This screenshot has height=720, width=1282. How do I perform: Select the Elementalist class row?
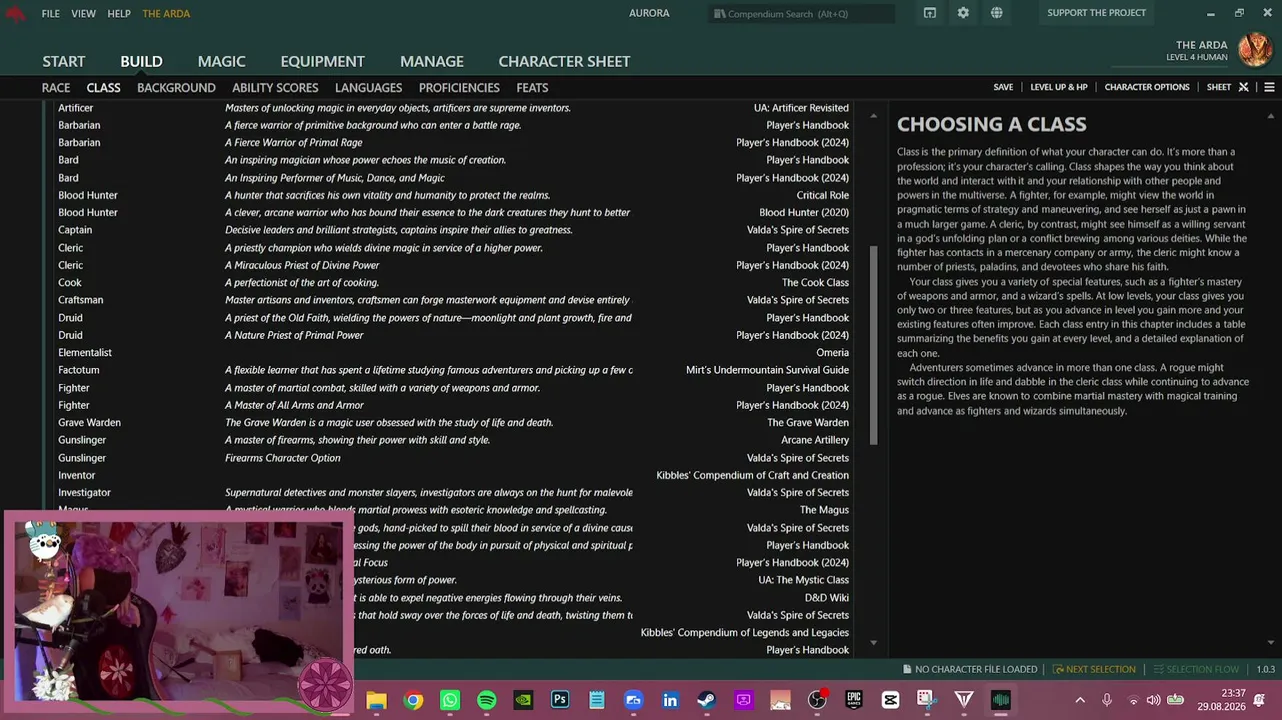tap(454, 353)
